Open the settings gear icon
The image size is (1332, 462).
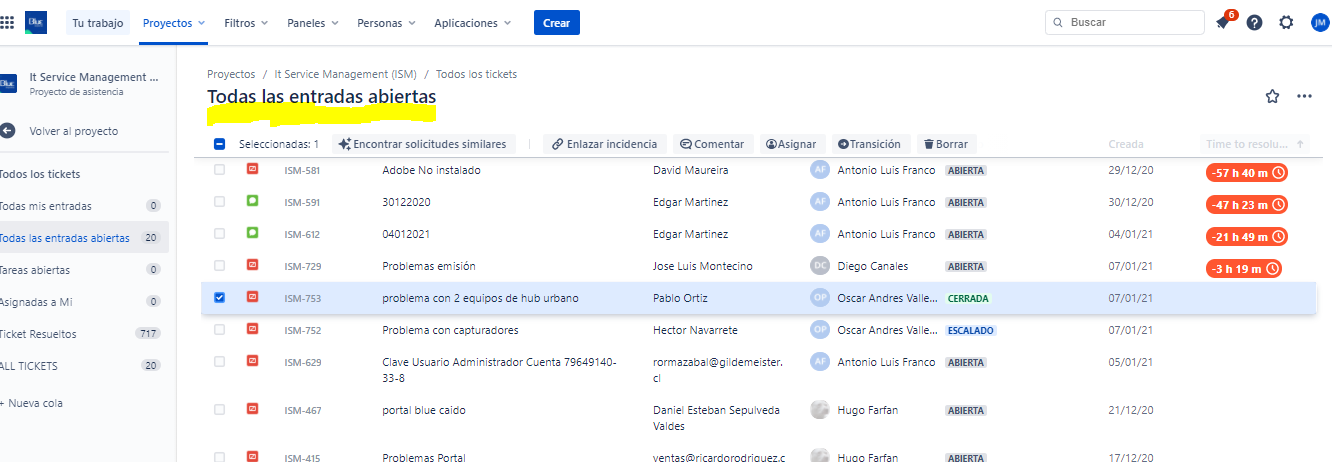pos(1286,22)
